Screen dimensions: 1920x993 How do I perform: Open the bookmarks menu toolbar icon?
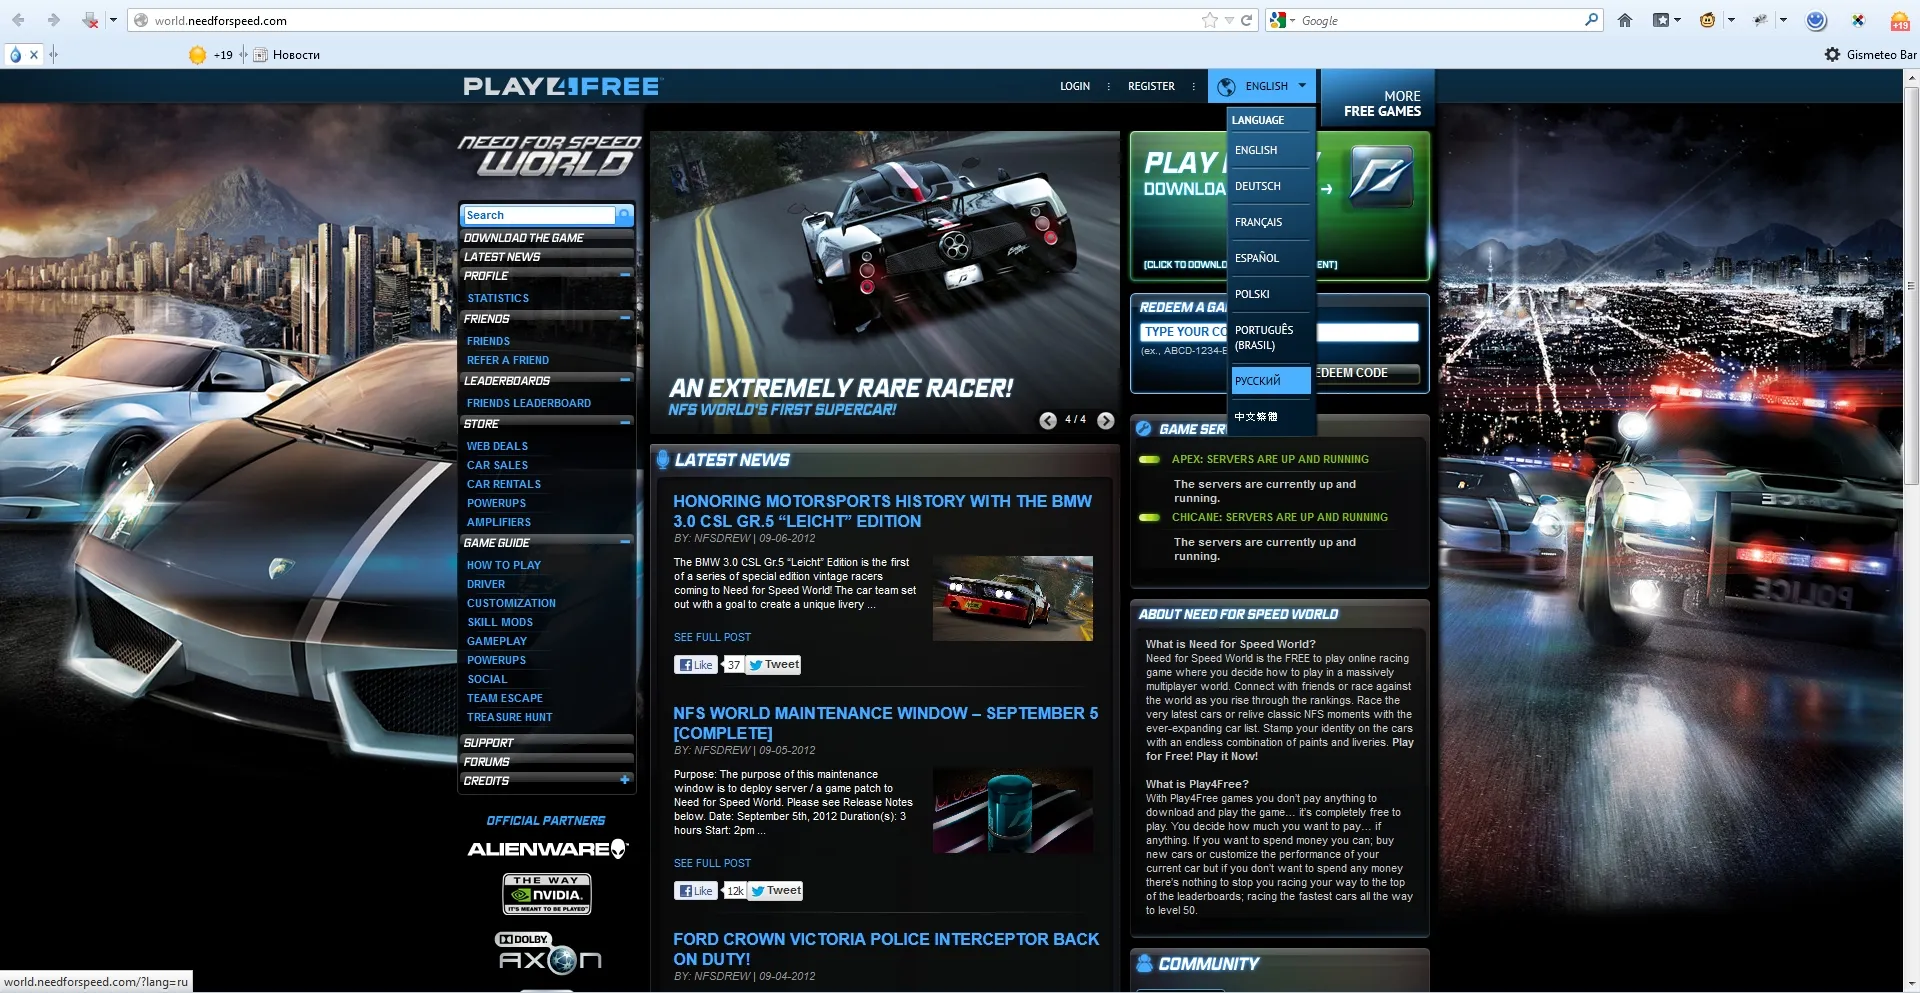pos(1661,20)
